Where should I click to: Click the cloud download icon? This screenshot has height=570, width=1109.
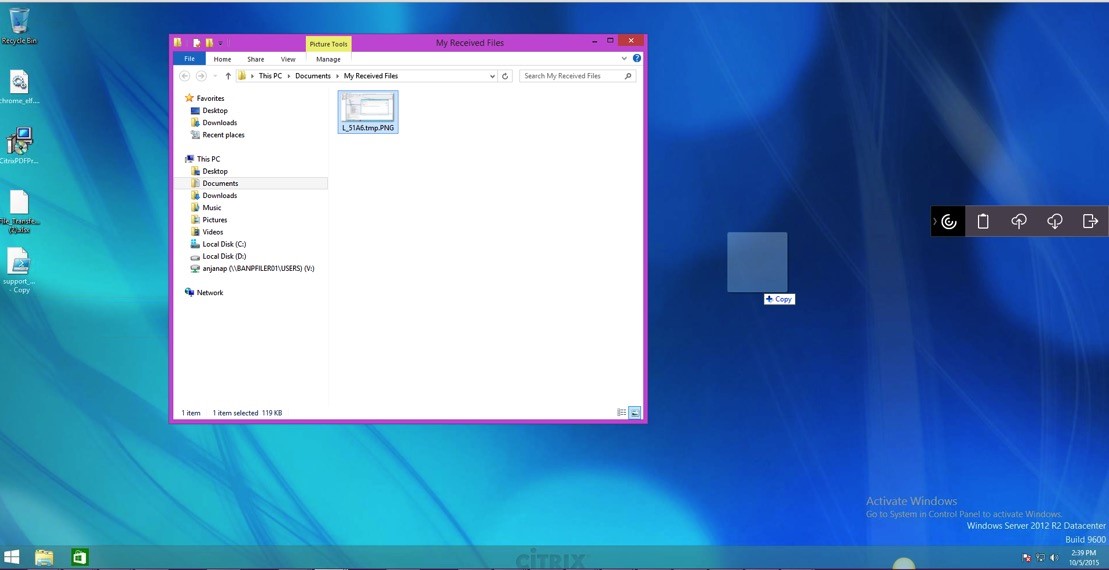tap(1055, 221)
